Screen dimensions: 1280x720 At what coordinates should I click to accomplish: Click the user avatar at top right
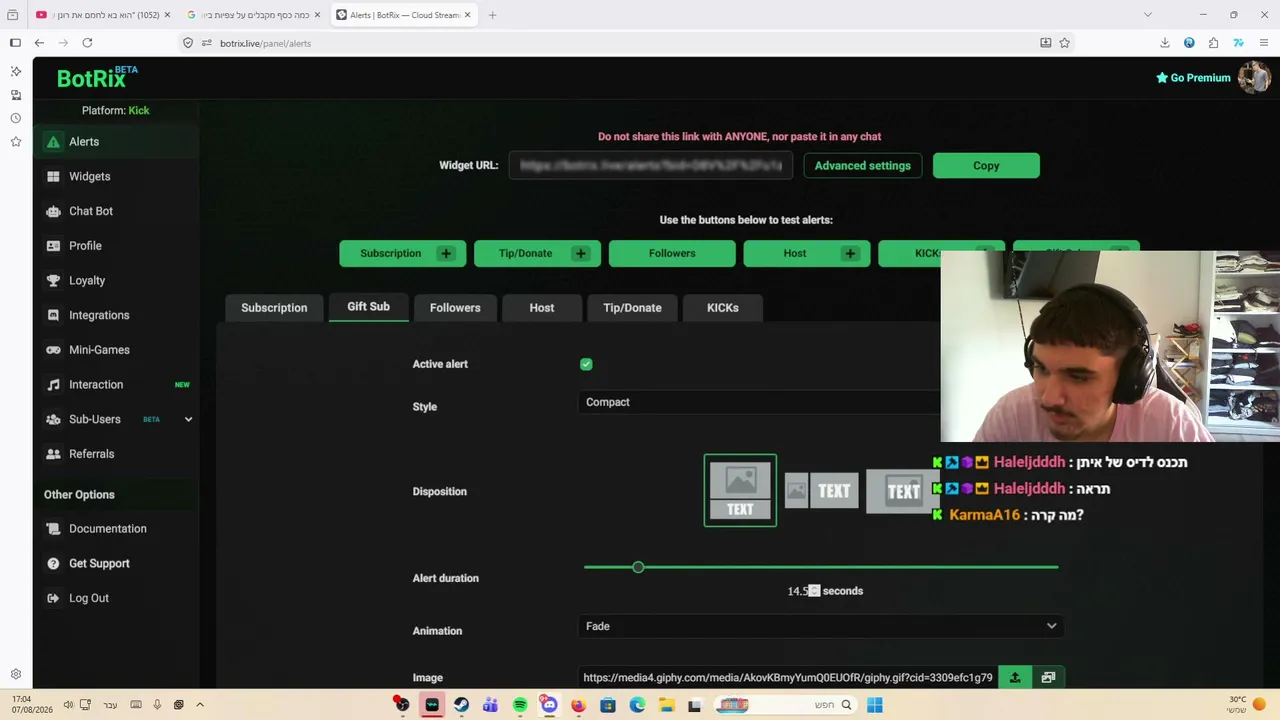point(1254,77)
